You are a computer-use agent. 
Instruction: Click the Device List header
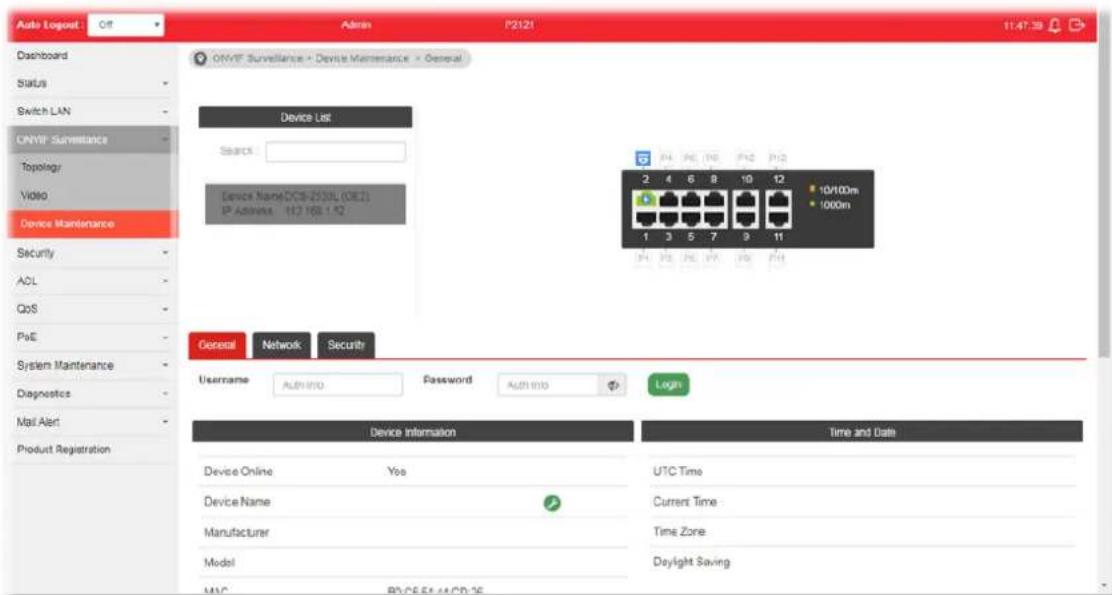click(306, 117)
